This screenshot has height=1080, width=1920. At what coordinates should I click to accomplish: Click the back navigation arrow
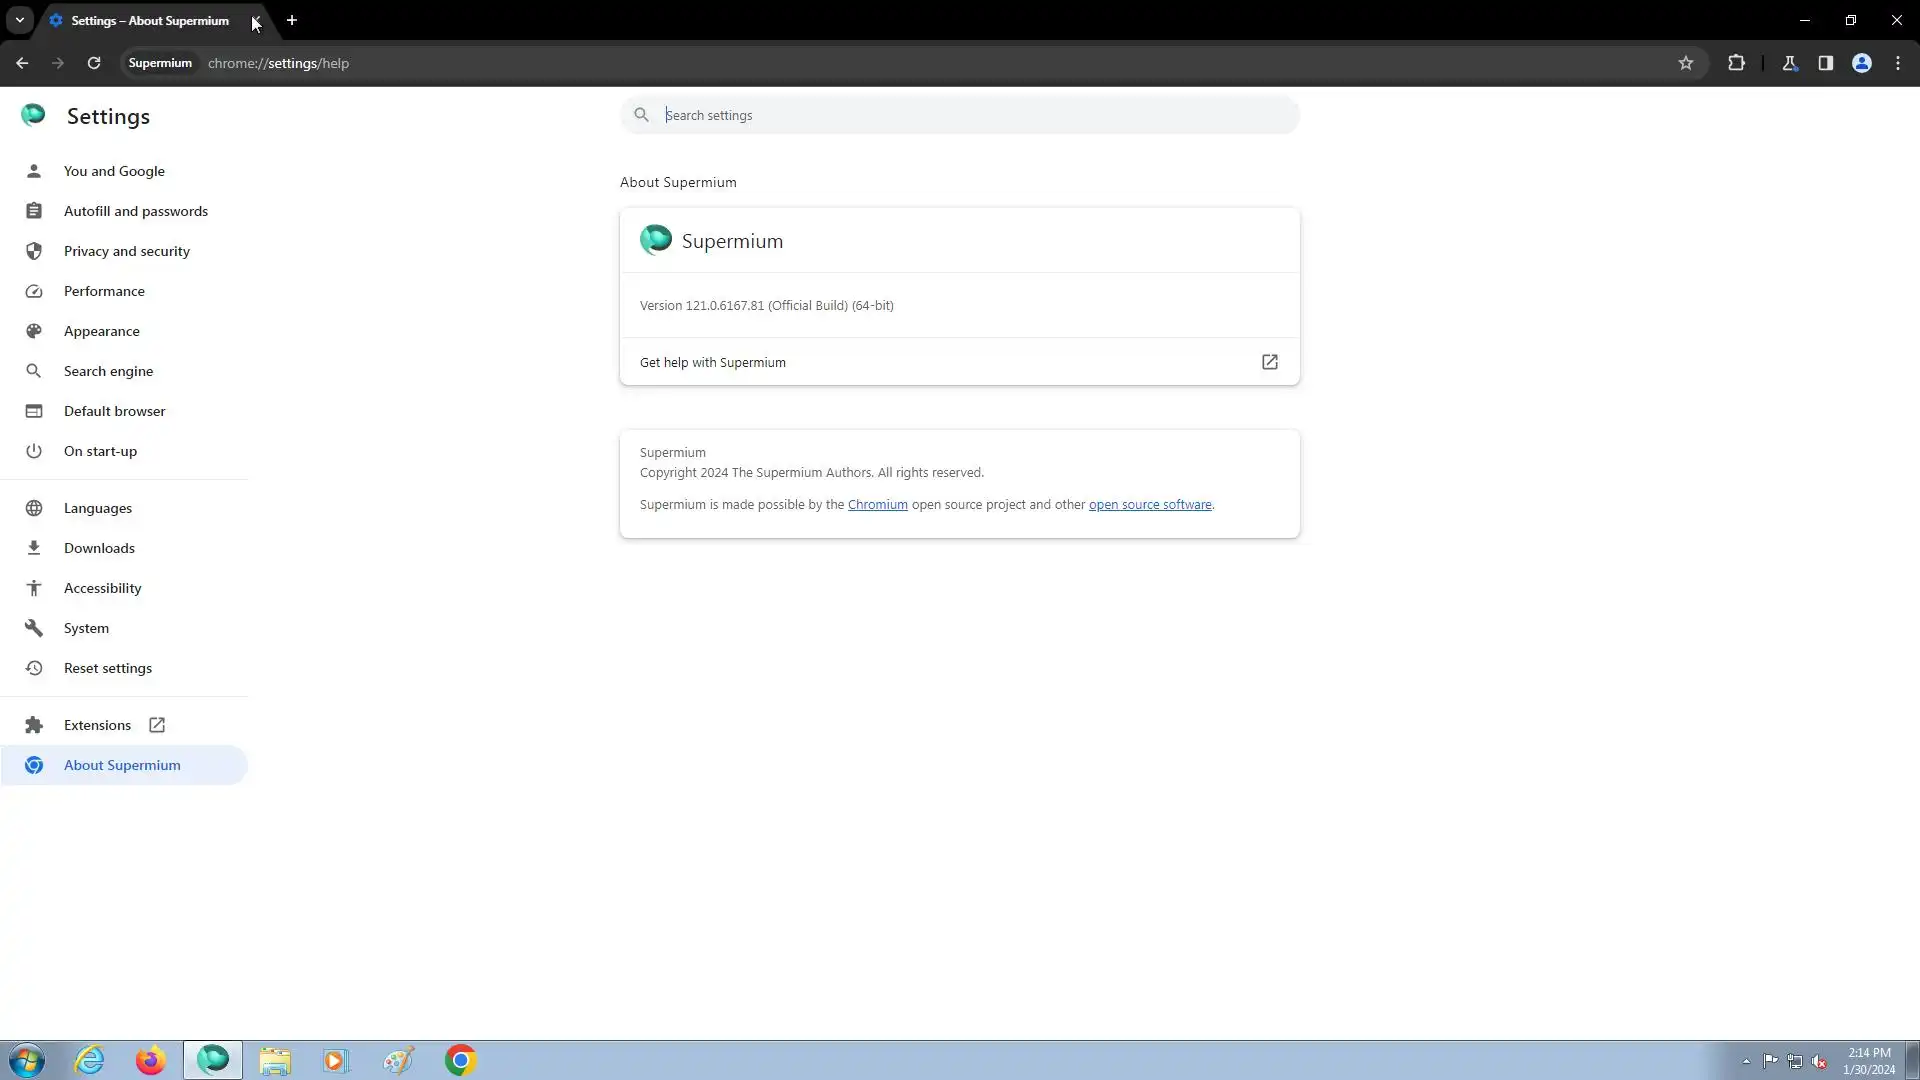click(22, 63)
